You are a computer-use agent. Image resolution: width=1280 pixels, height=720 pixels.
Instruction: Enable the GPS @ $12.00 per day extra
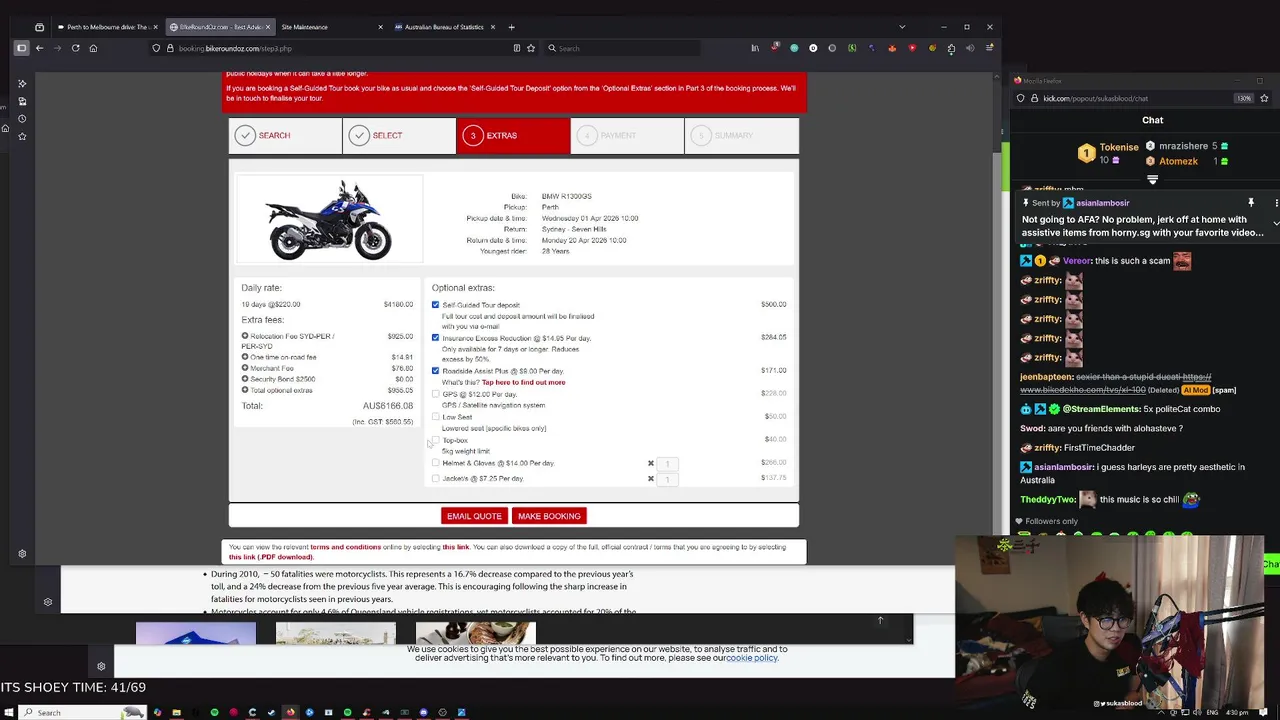435,394
